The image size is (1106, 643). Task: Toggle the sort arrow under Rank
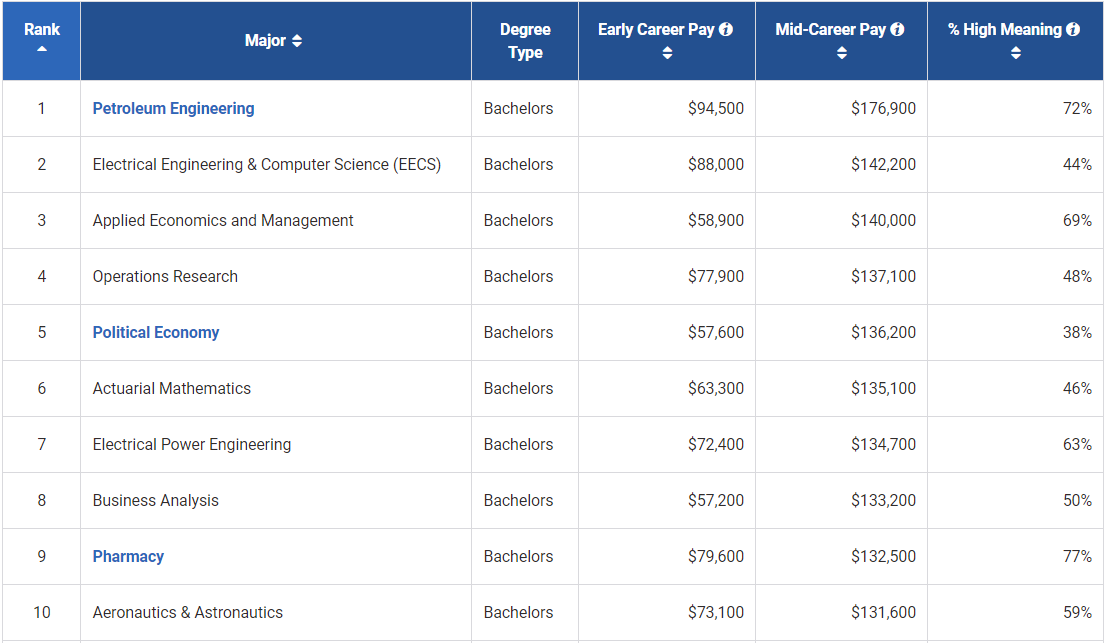[x=42, y=49]
